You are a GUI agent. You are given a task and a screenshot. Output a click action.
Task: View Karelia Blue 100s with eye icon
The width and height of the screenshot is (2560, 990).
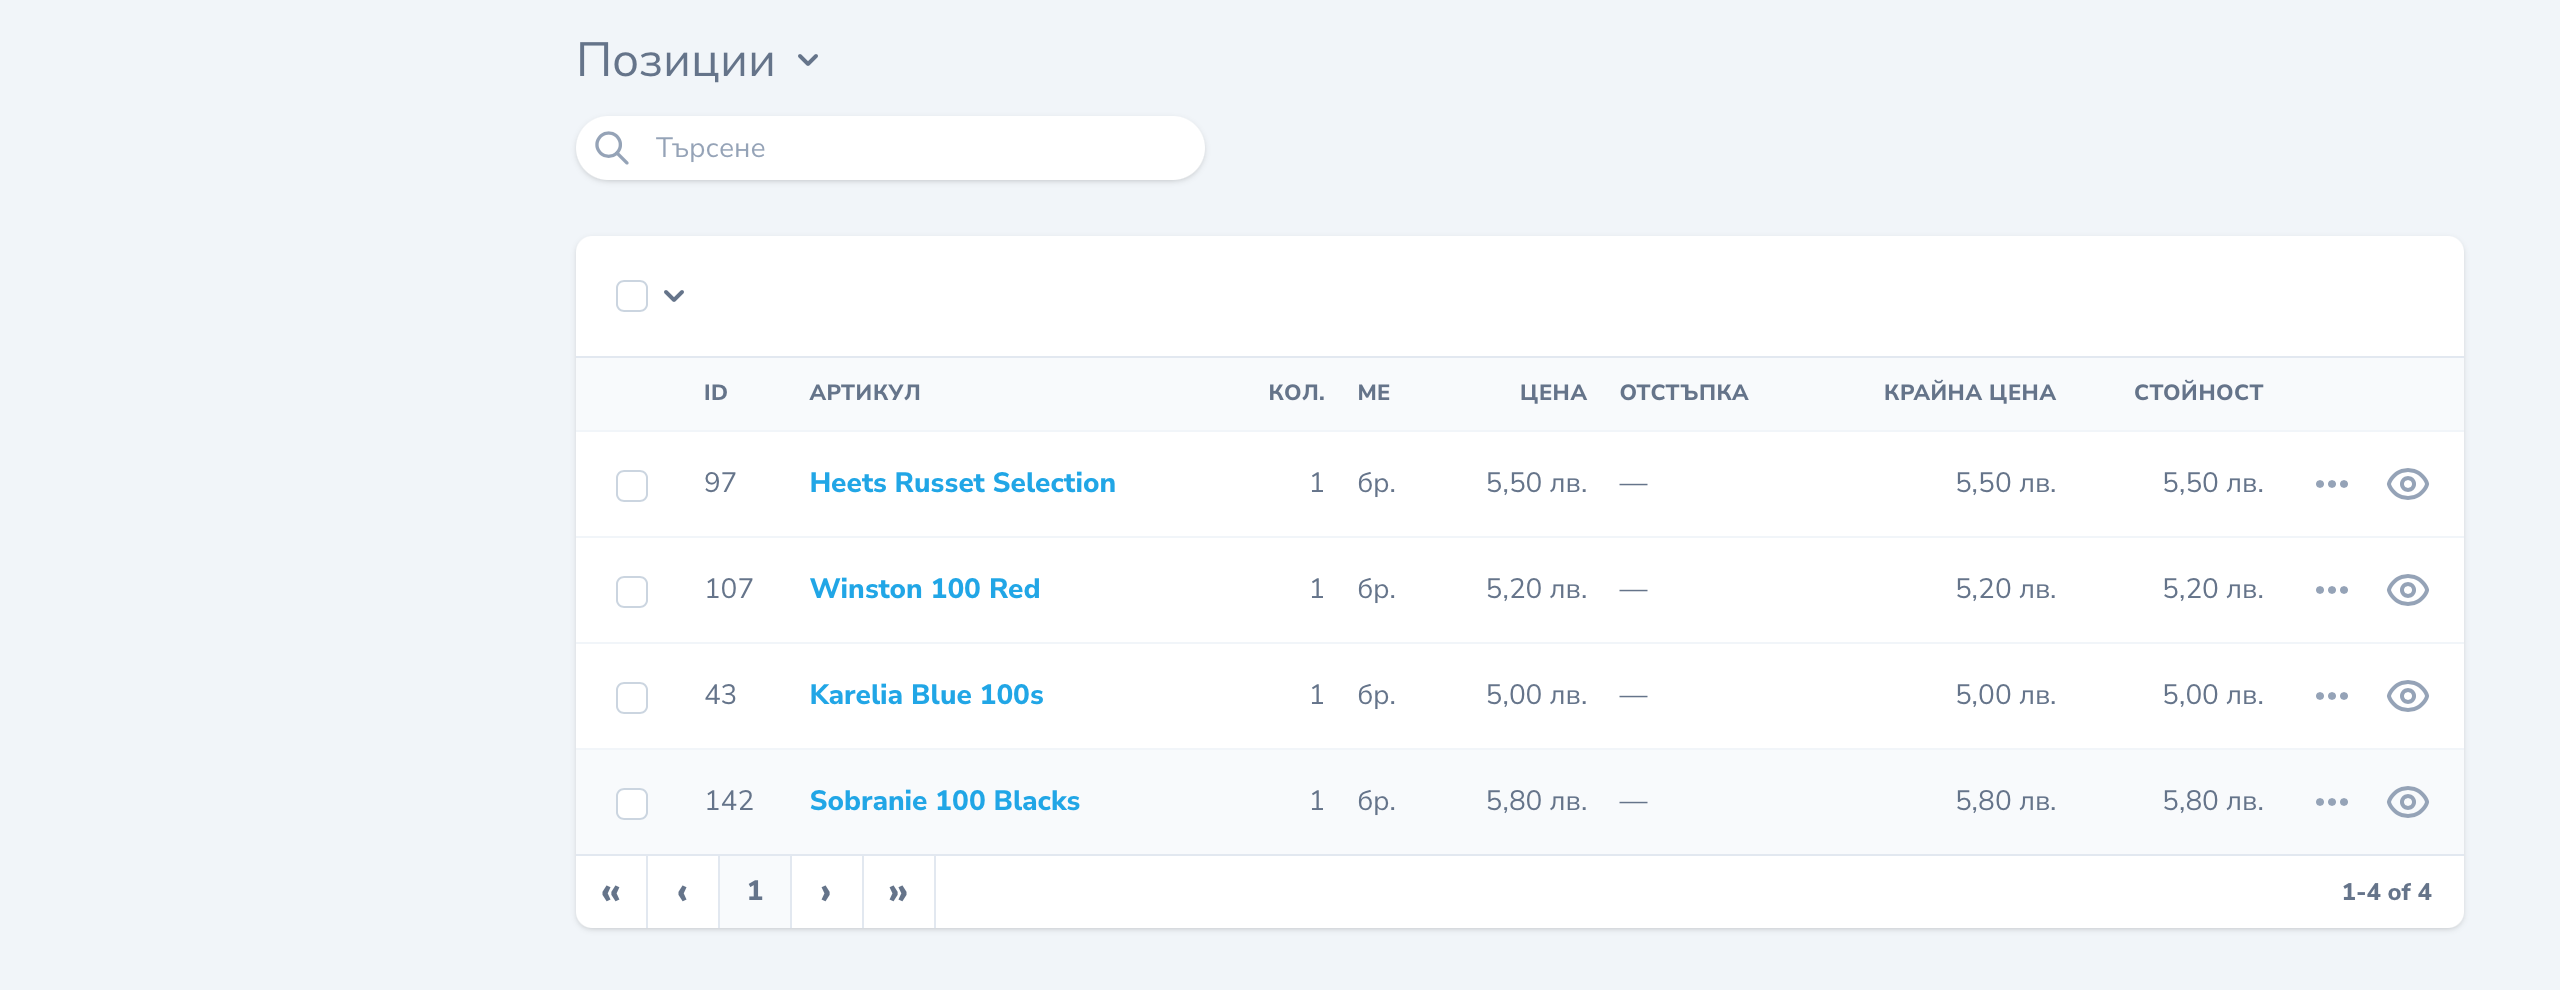tap(2407, 696)
